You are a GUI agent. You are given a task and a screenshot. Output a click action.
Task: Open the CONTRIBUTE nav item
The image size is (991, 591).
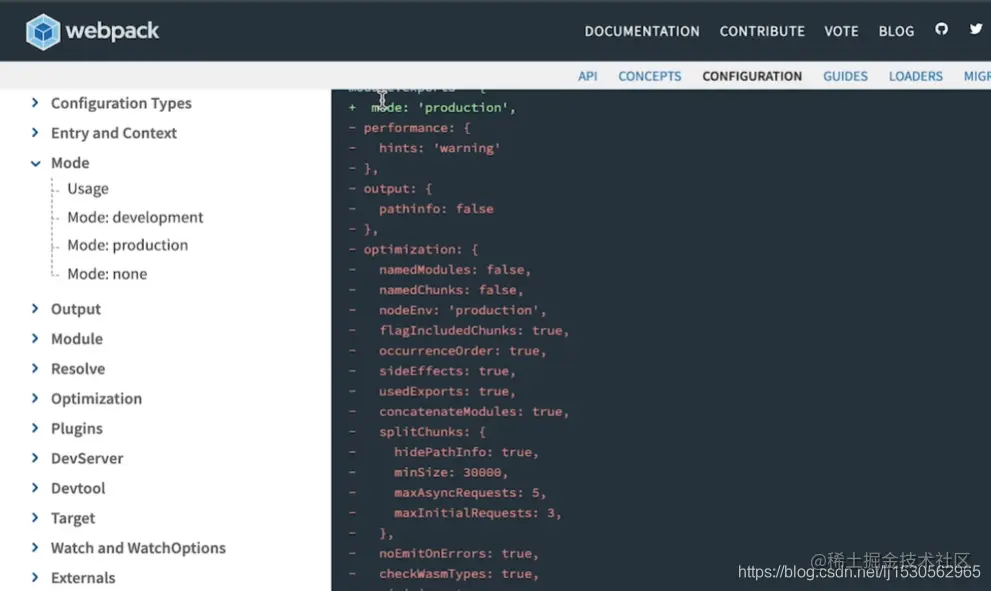(762, 31)
